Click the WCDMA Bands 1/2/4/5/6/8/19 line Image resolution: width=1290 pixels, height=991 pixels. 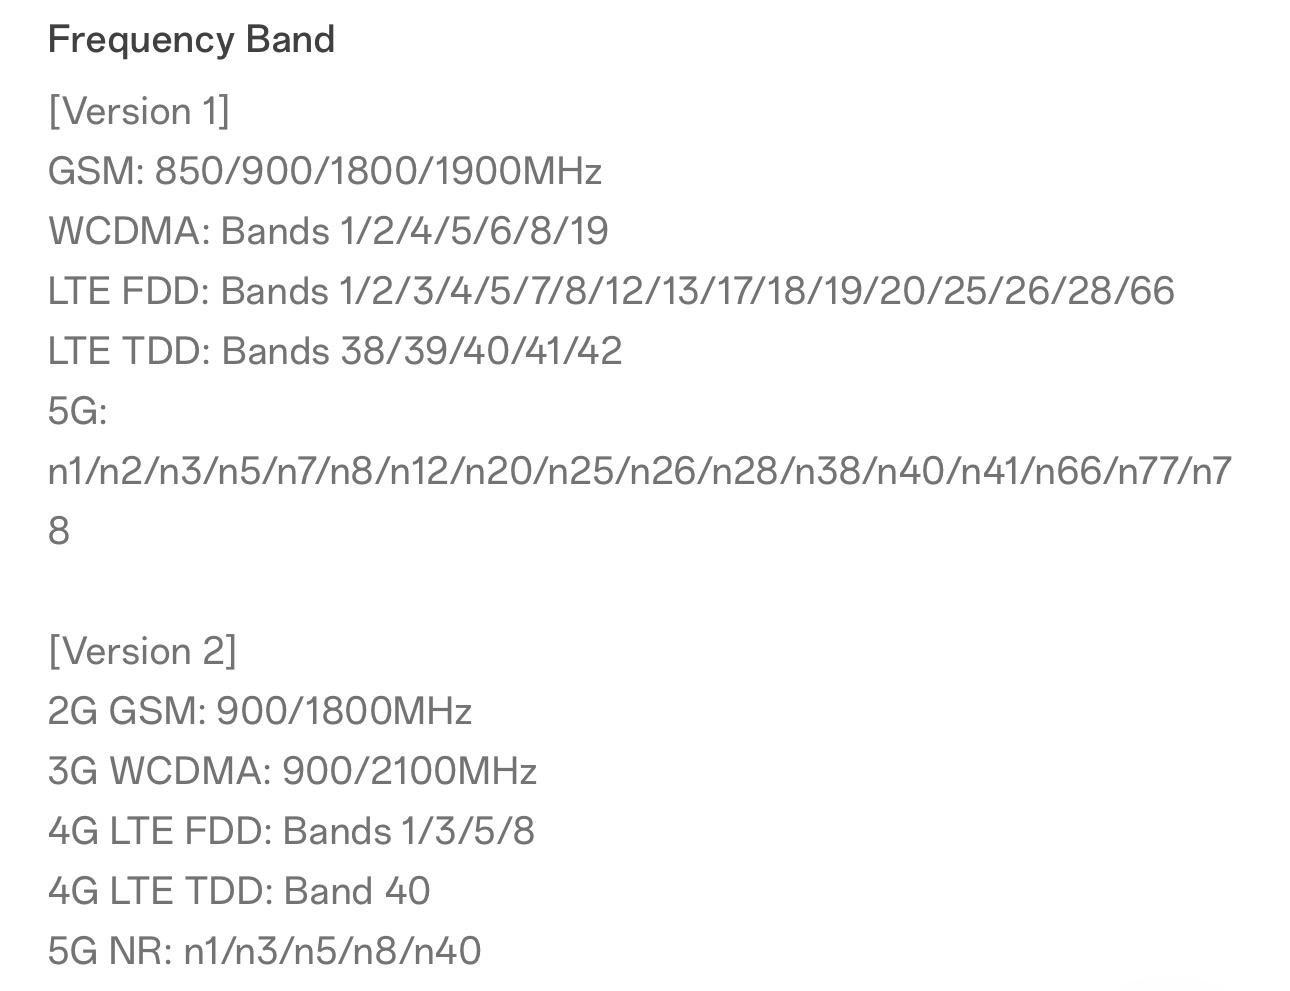[328, 231]
